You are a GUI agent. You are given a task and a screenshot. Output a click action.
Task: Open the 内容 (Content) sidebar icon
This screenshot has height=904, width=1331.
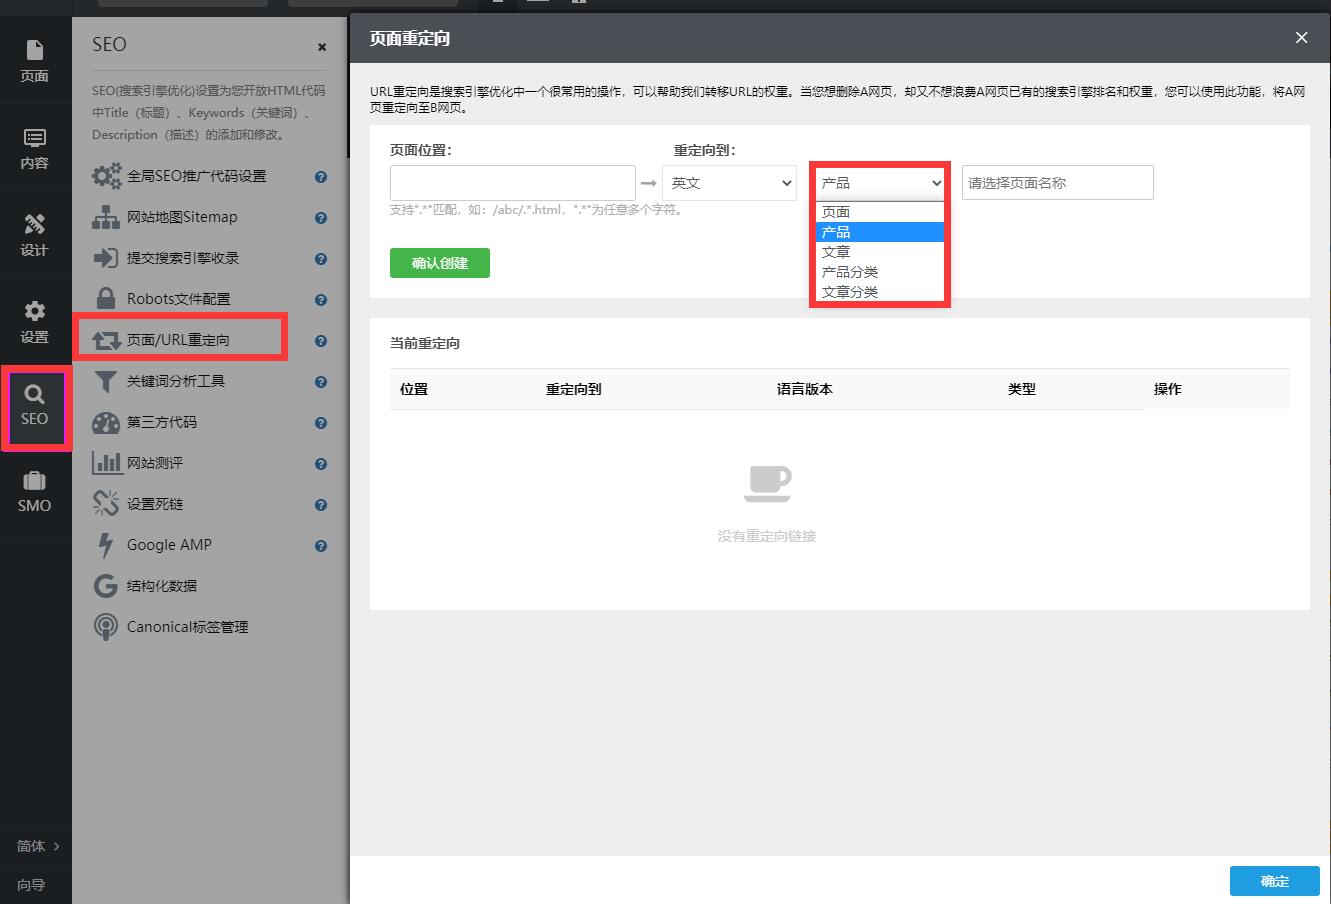[x=35, y=147]
